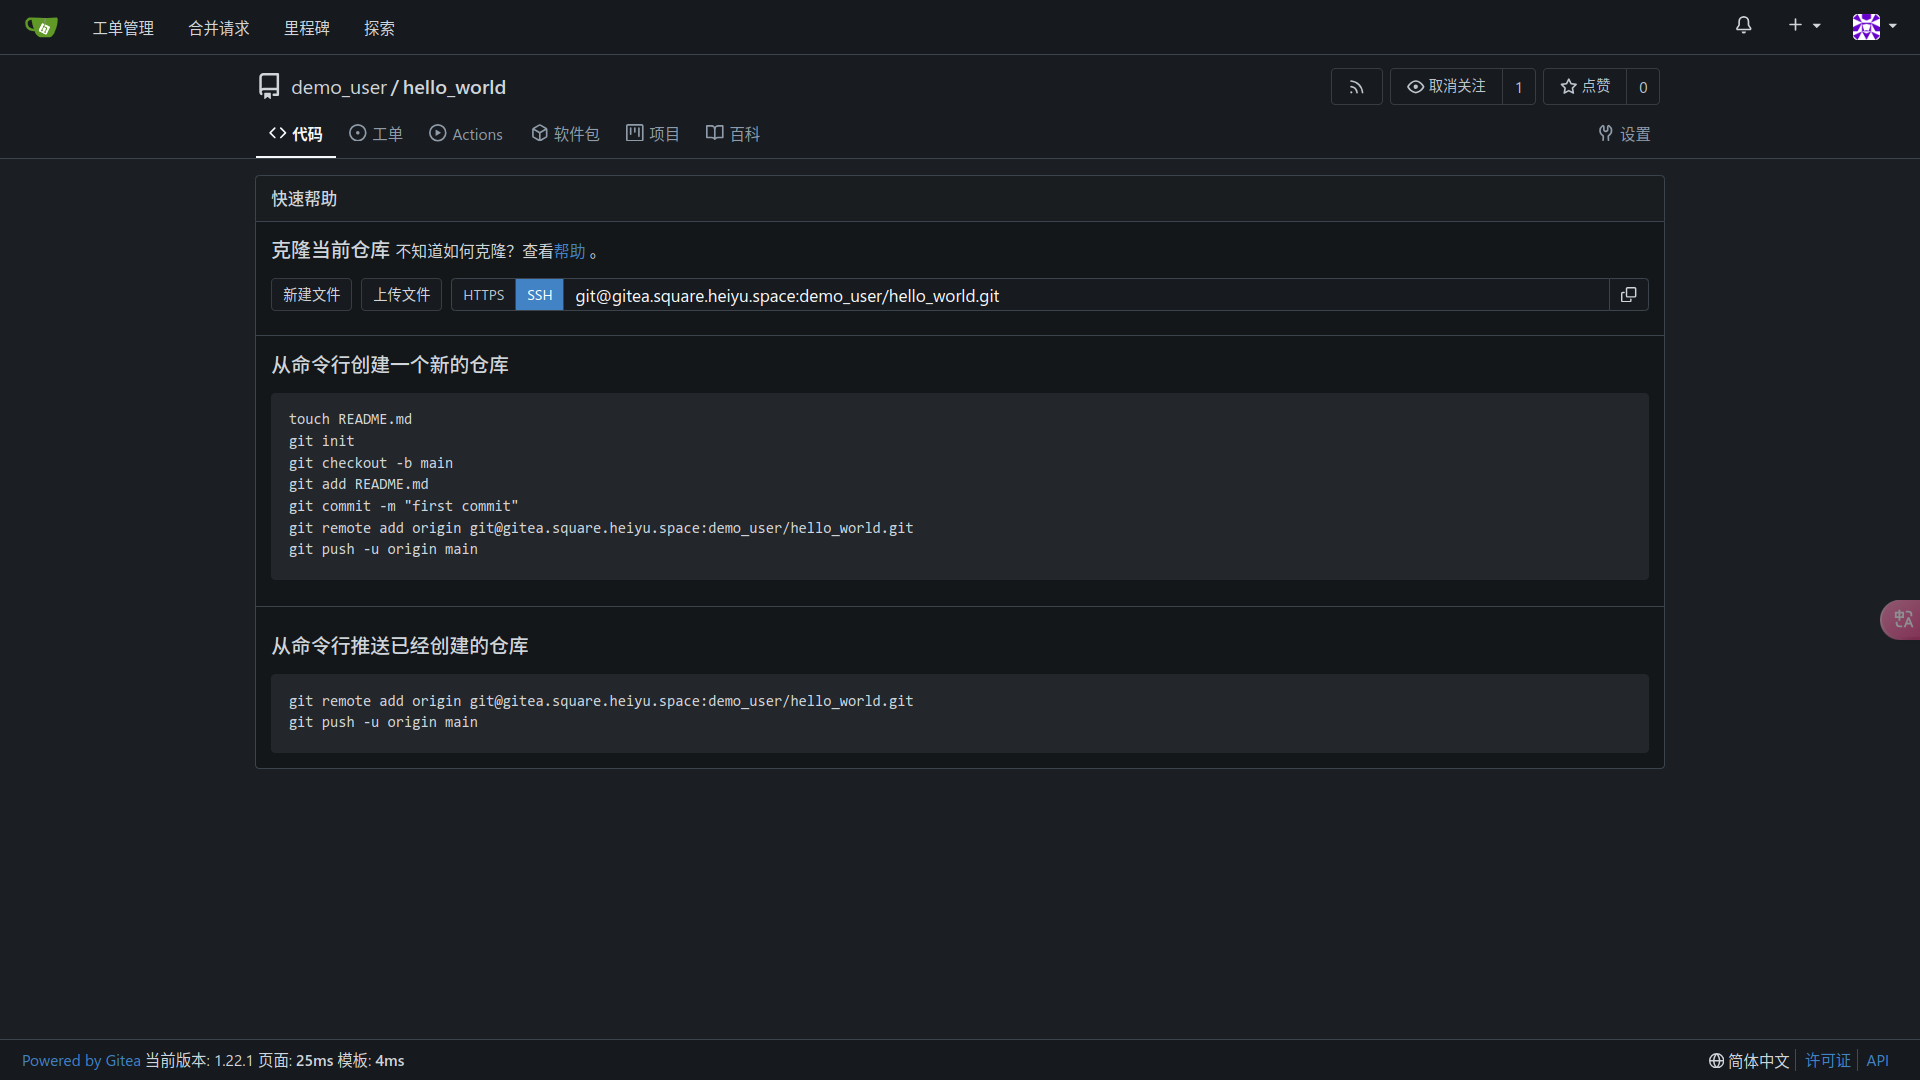The height and width of the screenshot is (1080, 1920).
Task: Open the 项目 tab
Action: pos(652,134)
